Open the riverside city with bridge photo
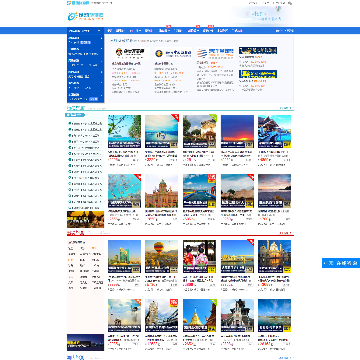Viewport: 360px width, 360px height. coord(237,256)
